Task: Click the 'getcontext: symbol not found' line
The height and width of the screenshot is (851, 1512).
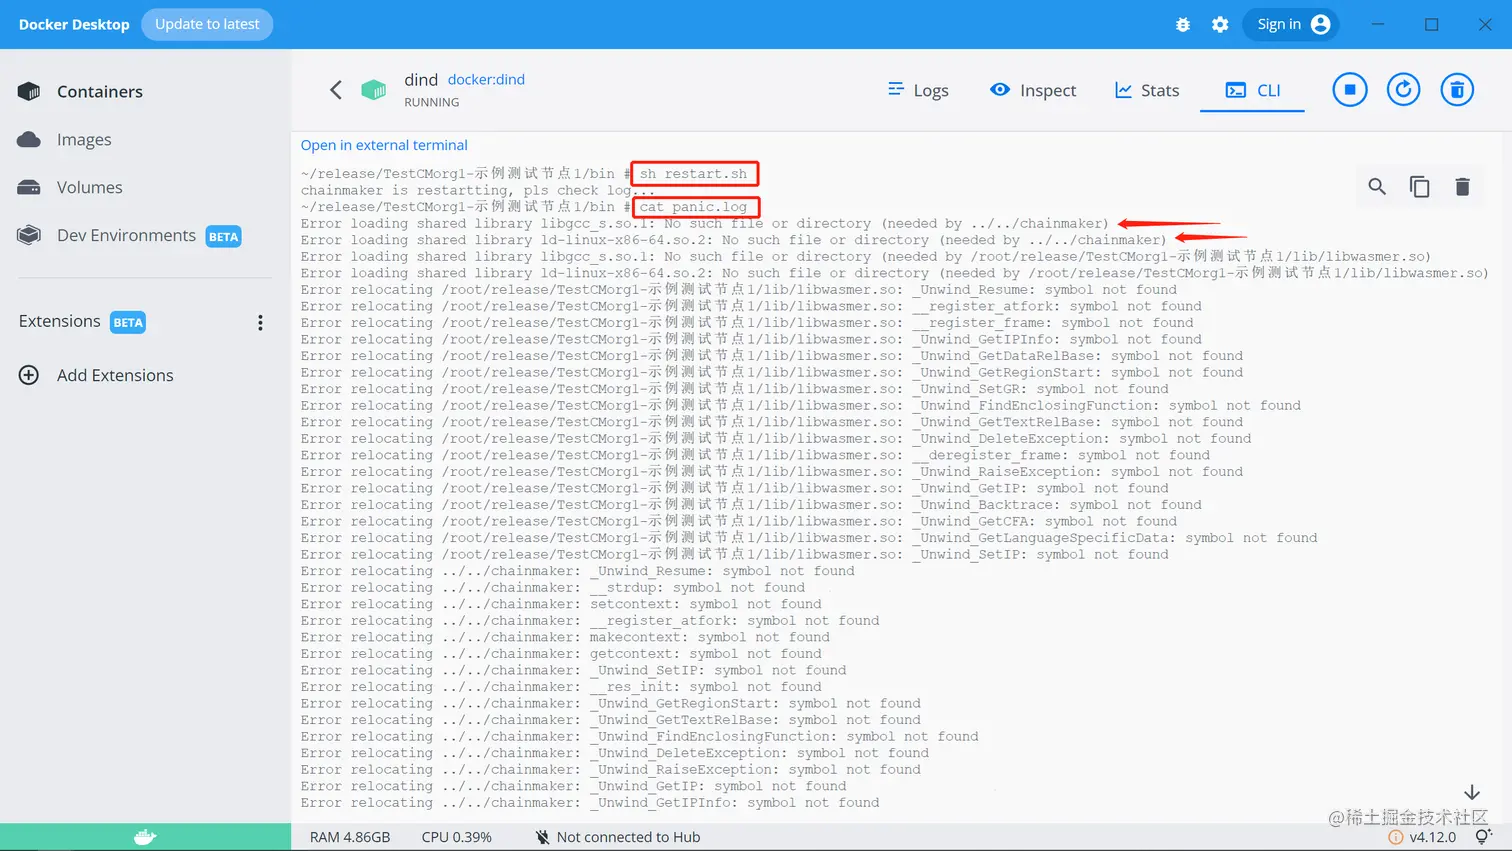Action: click(561, 654)
